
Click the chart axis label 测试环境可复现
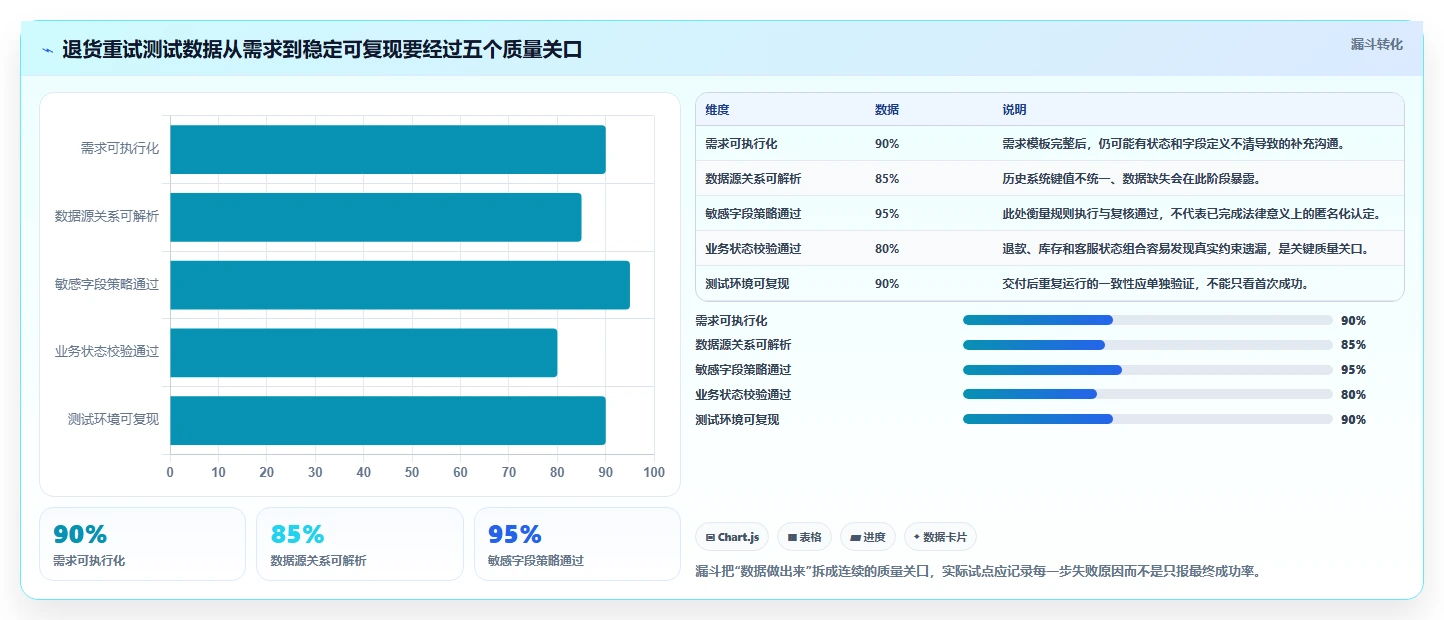(113, 420)
